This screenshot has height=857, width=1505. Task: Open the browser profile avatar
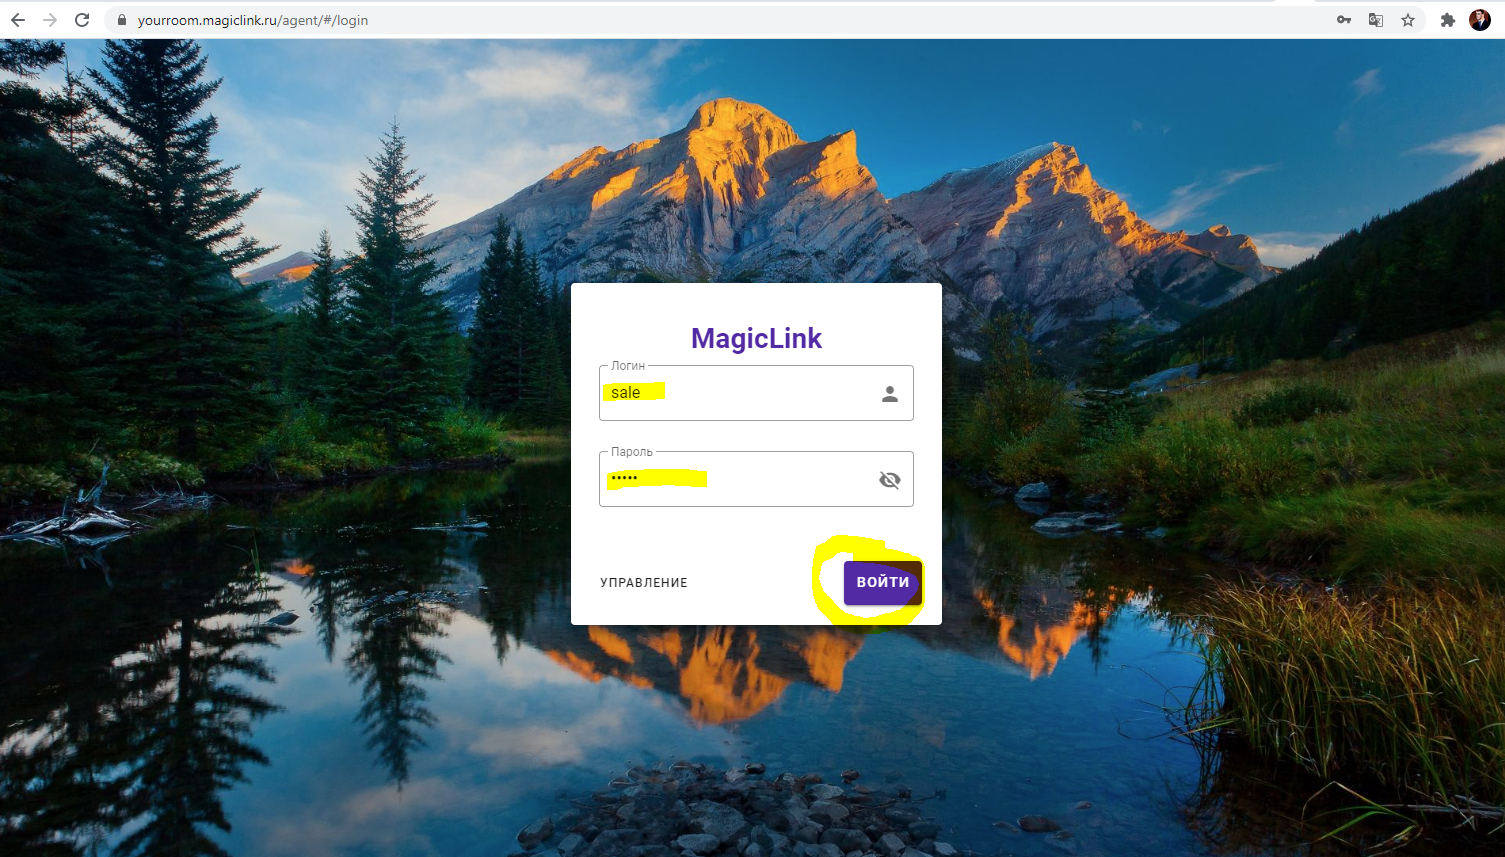pyautogui.click(x=1480, y=20)
